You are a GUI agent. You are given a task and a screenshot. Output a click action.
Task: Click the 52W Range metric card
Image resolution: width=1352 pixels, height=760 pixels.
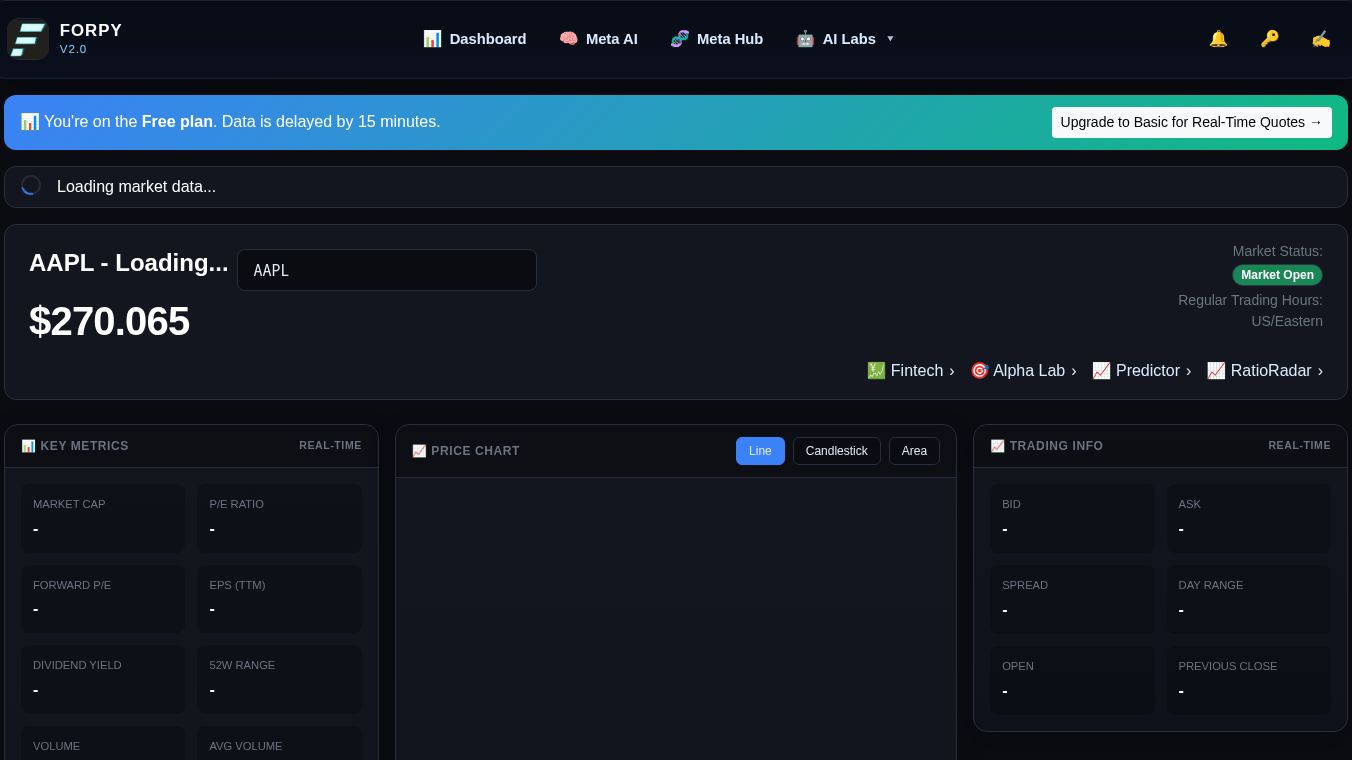[279, 679]
